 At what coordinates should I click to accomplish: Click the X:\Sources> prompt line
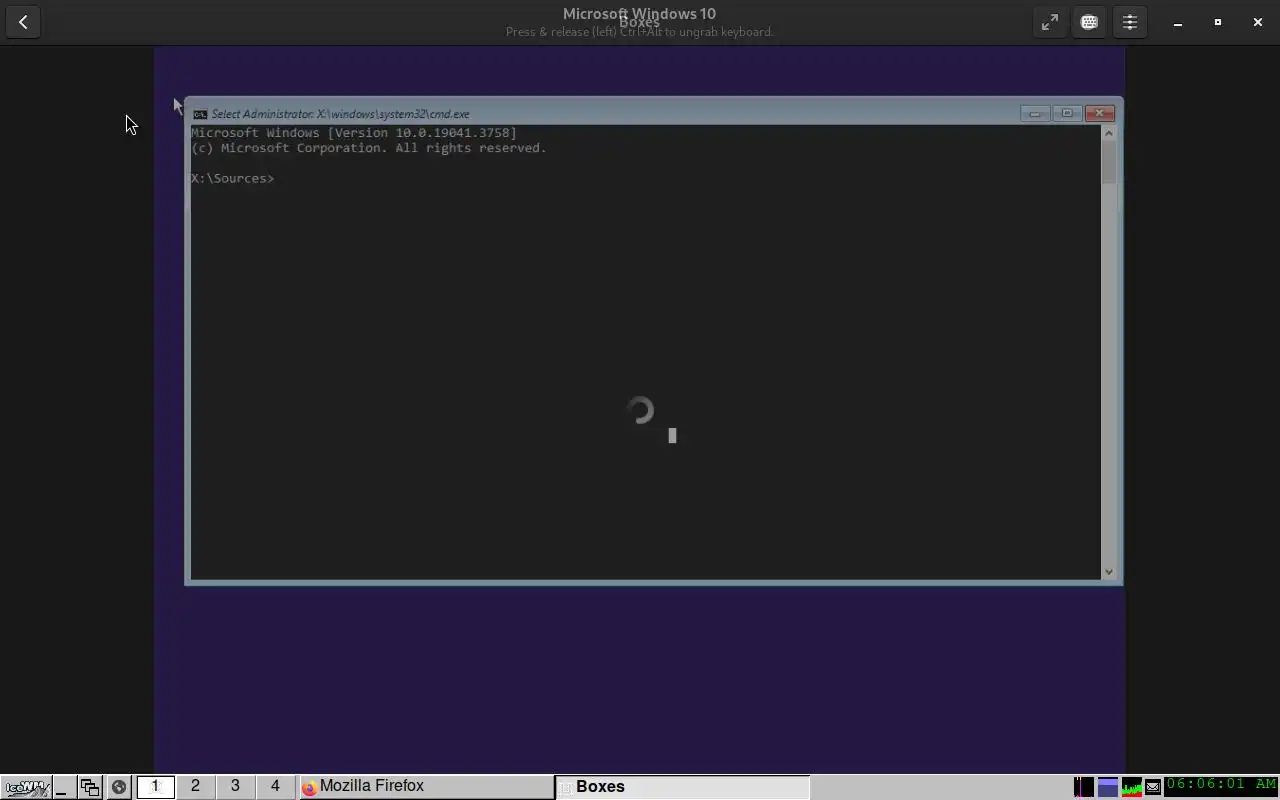232,178
